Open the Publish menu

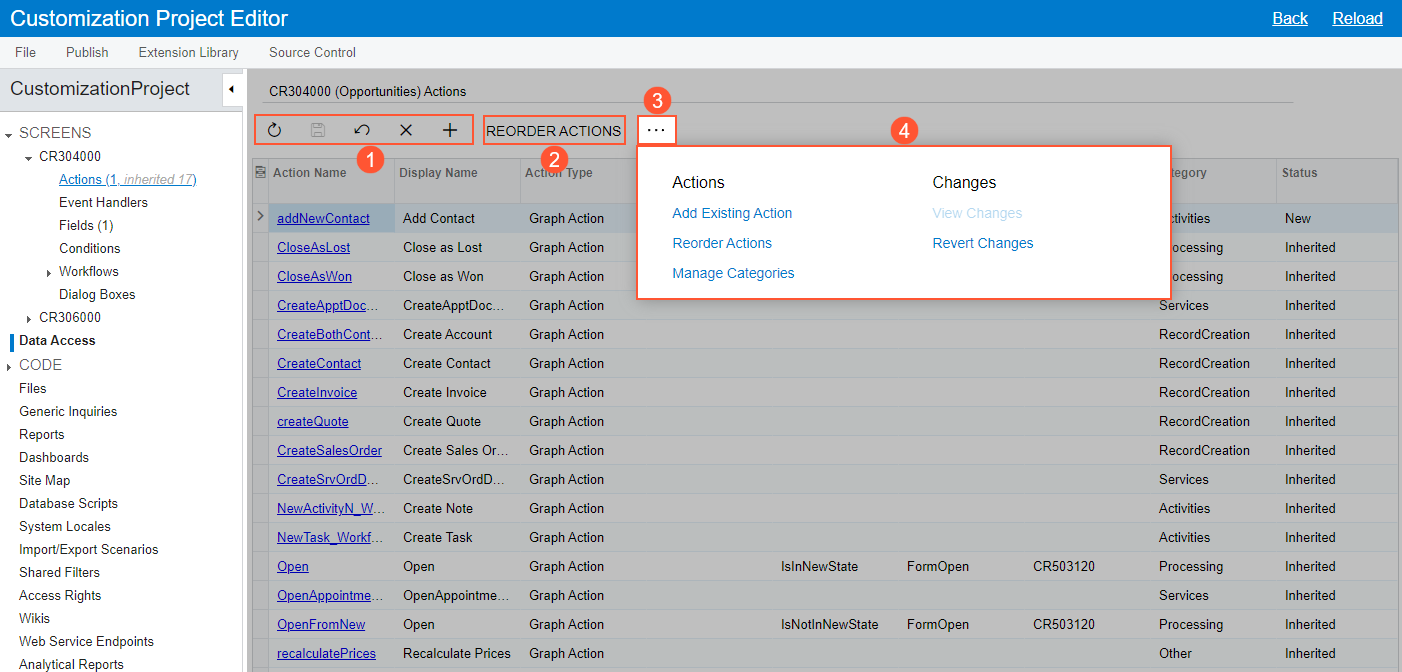pos(87,52)
